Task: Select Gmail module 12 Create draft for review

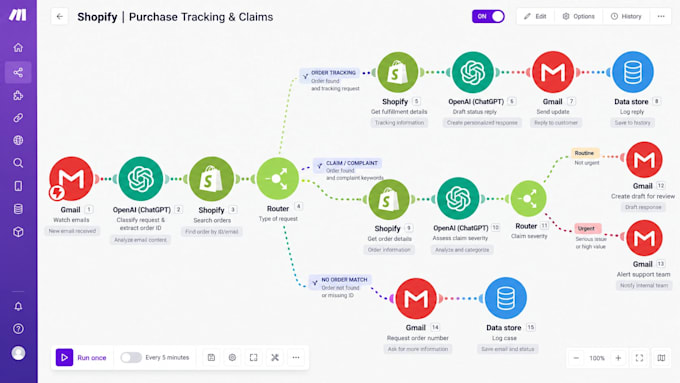Action: (x=644, y=160)
